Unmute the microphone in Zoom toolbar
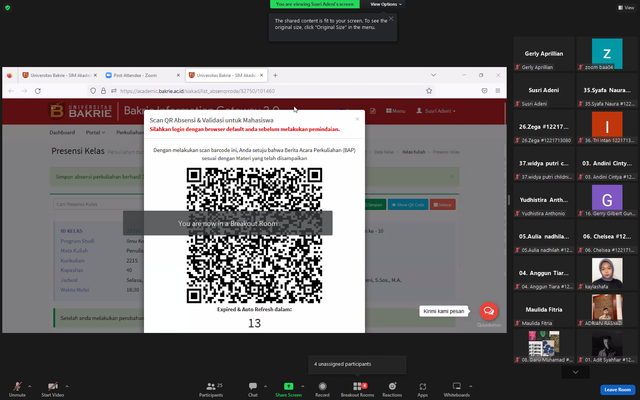 17,389
